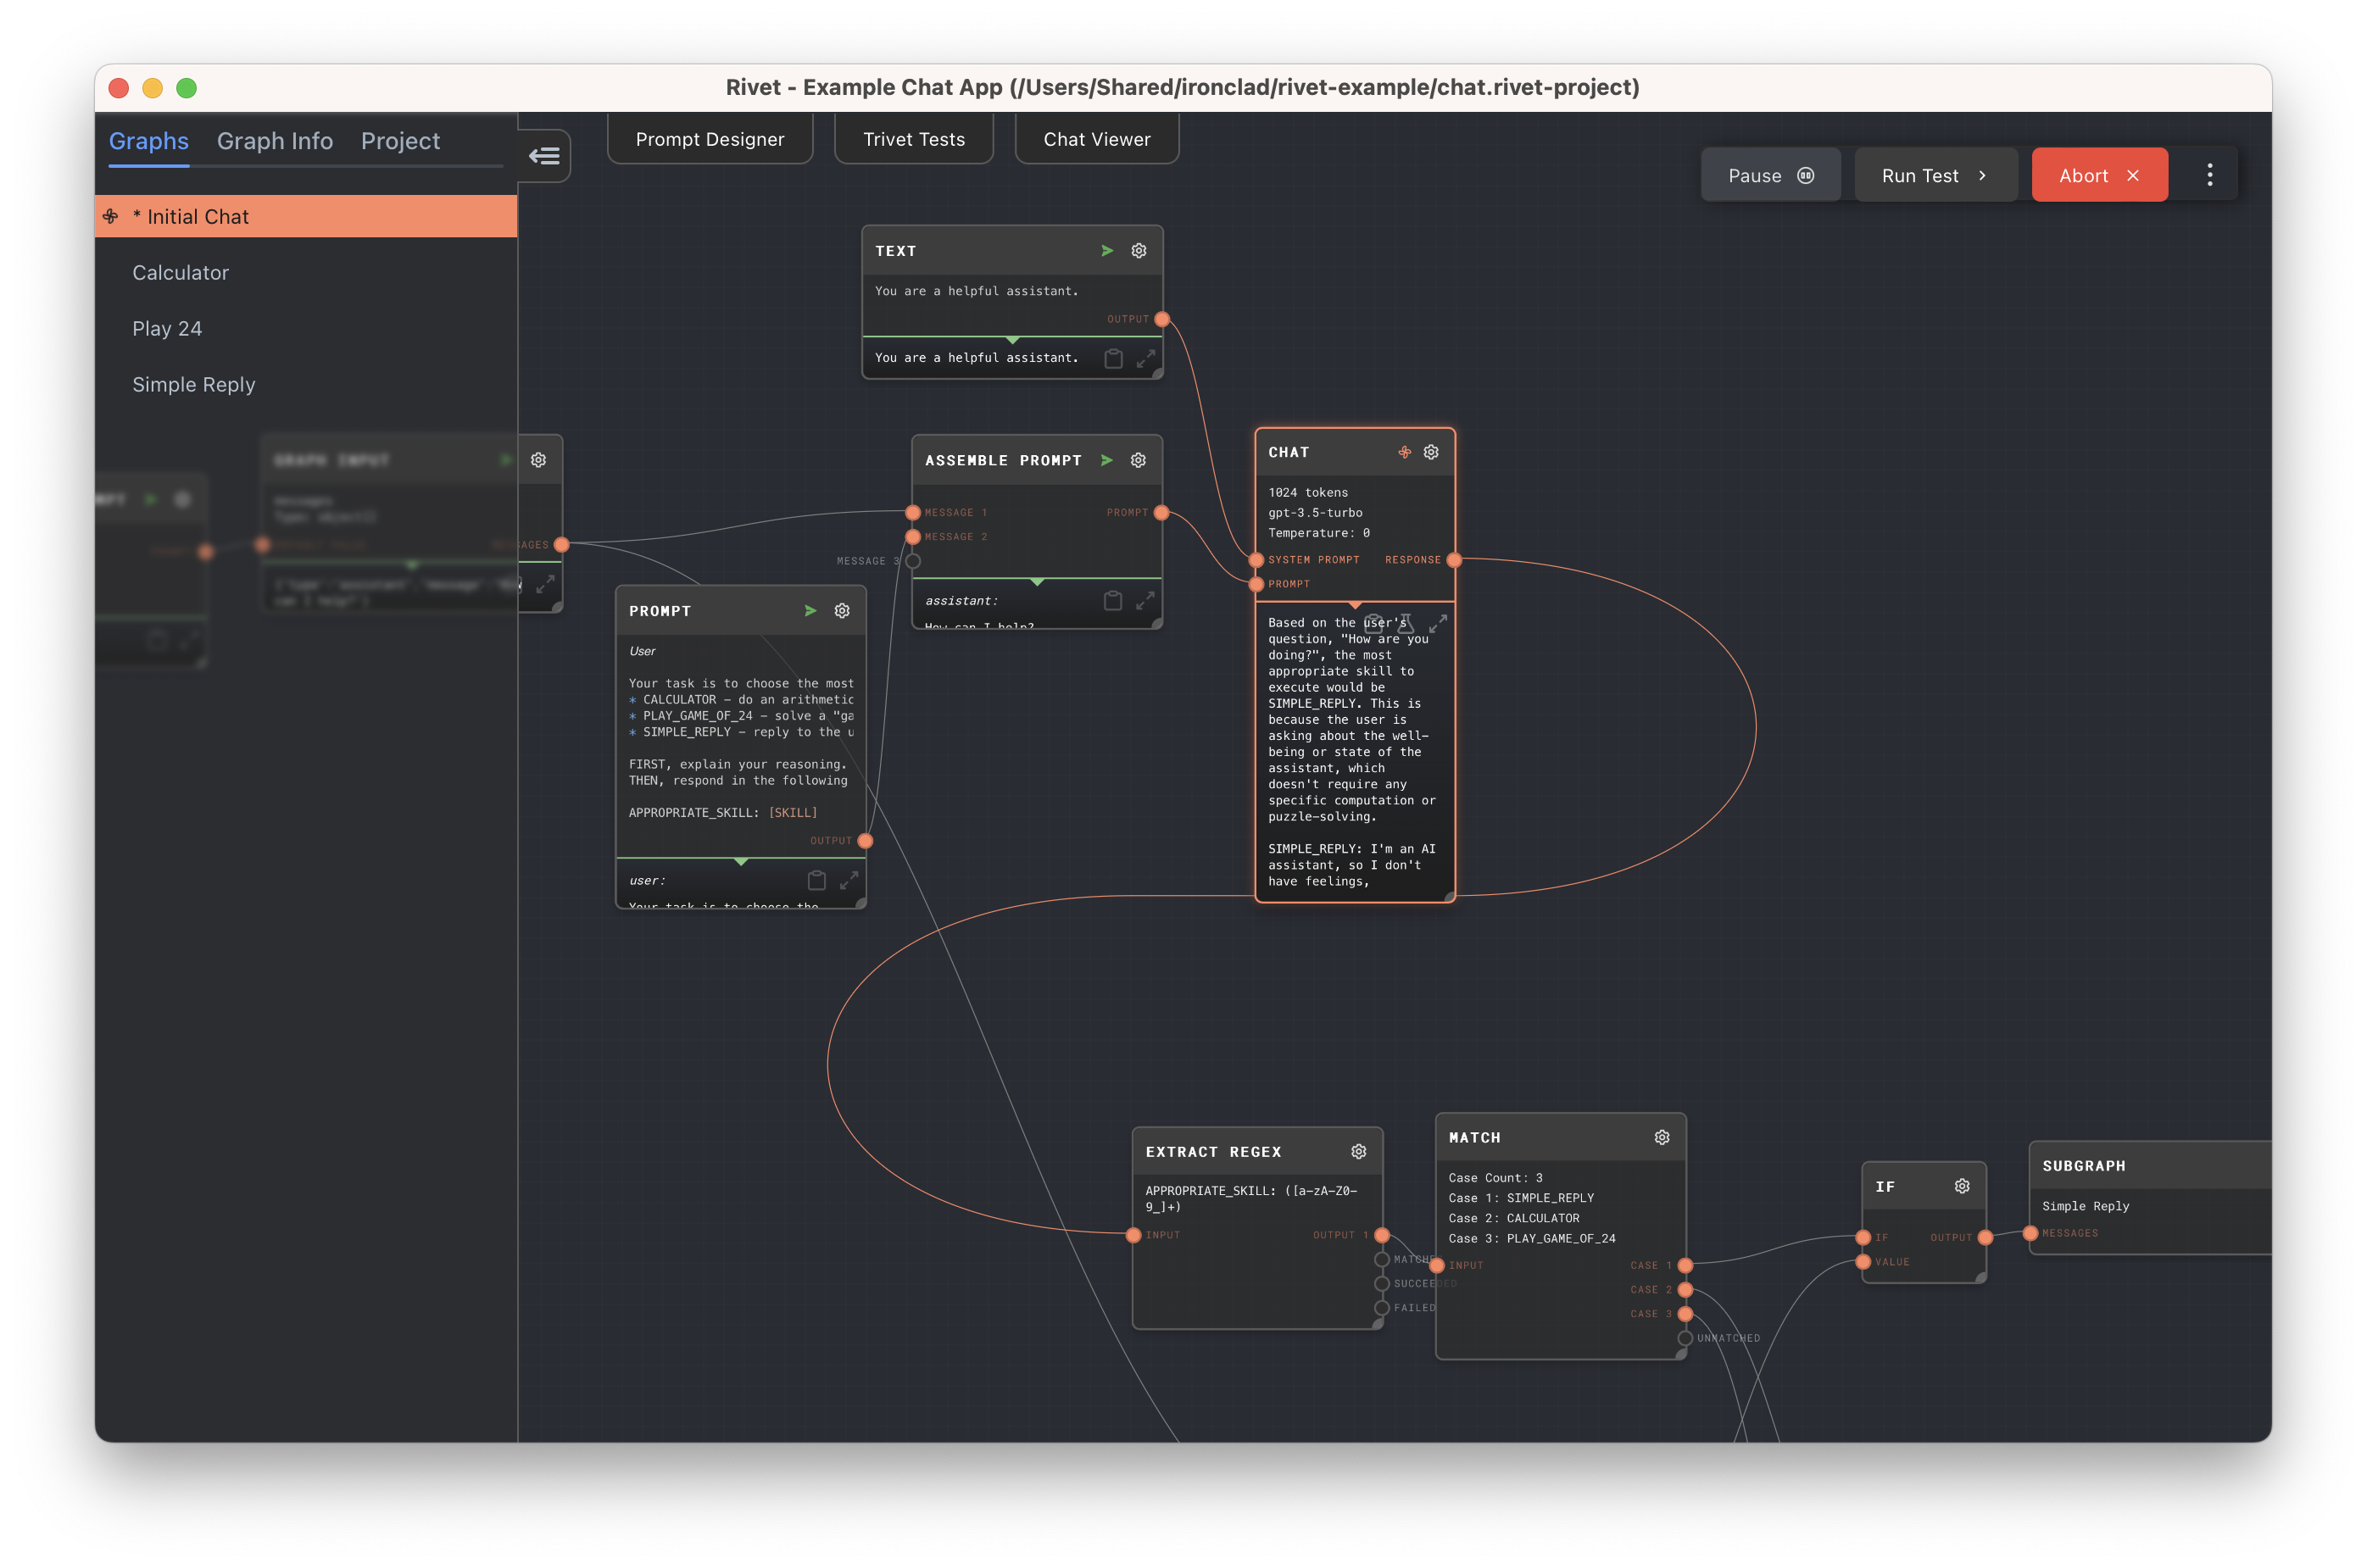The height and width of the screenshot is (1568, 2367).
Task: Copy Text node output with clipboard icon
Action: pyautogui.click(x=1113, y=358)
